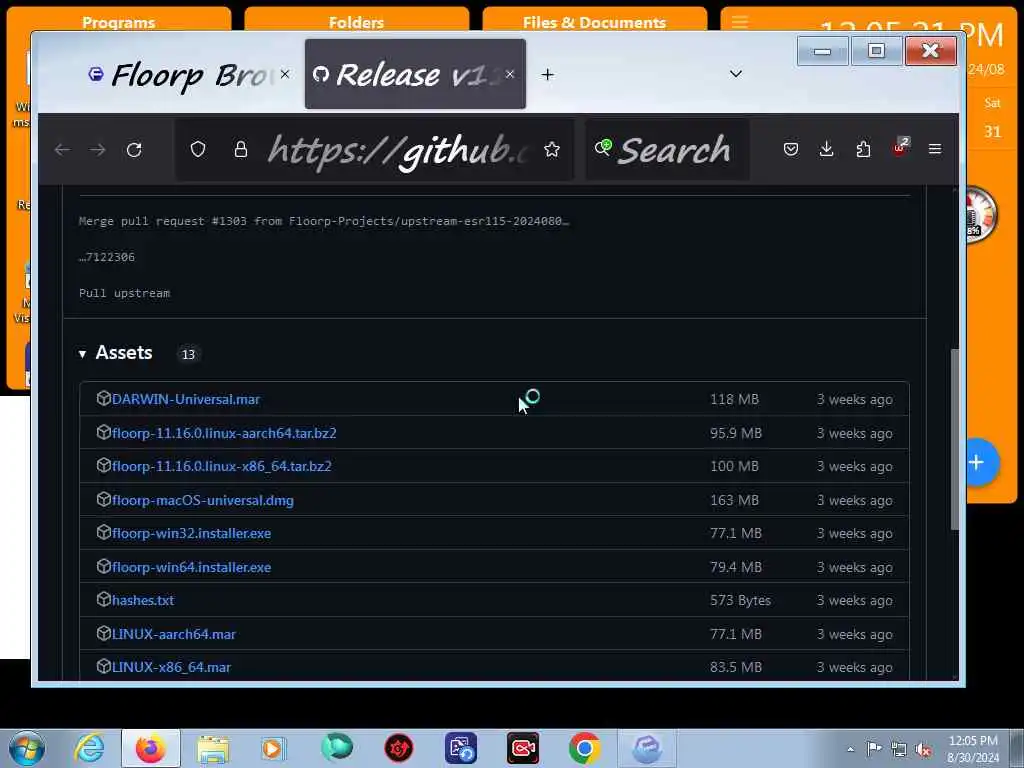Download DARWIN-Universal.mar
Image resolution: width=1024 pixels, height=768 pixels.
click(x=185, y=399)
